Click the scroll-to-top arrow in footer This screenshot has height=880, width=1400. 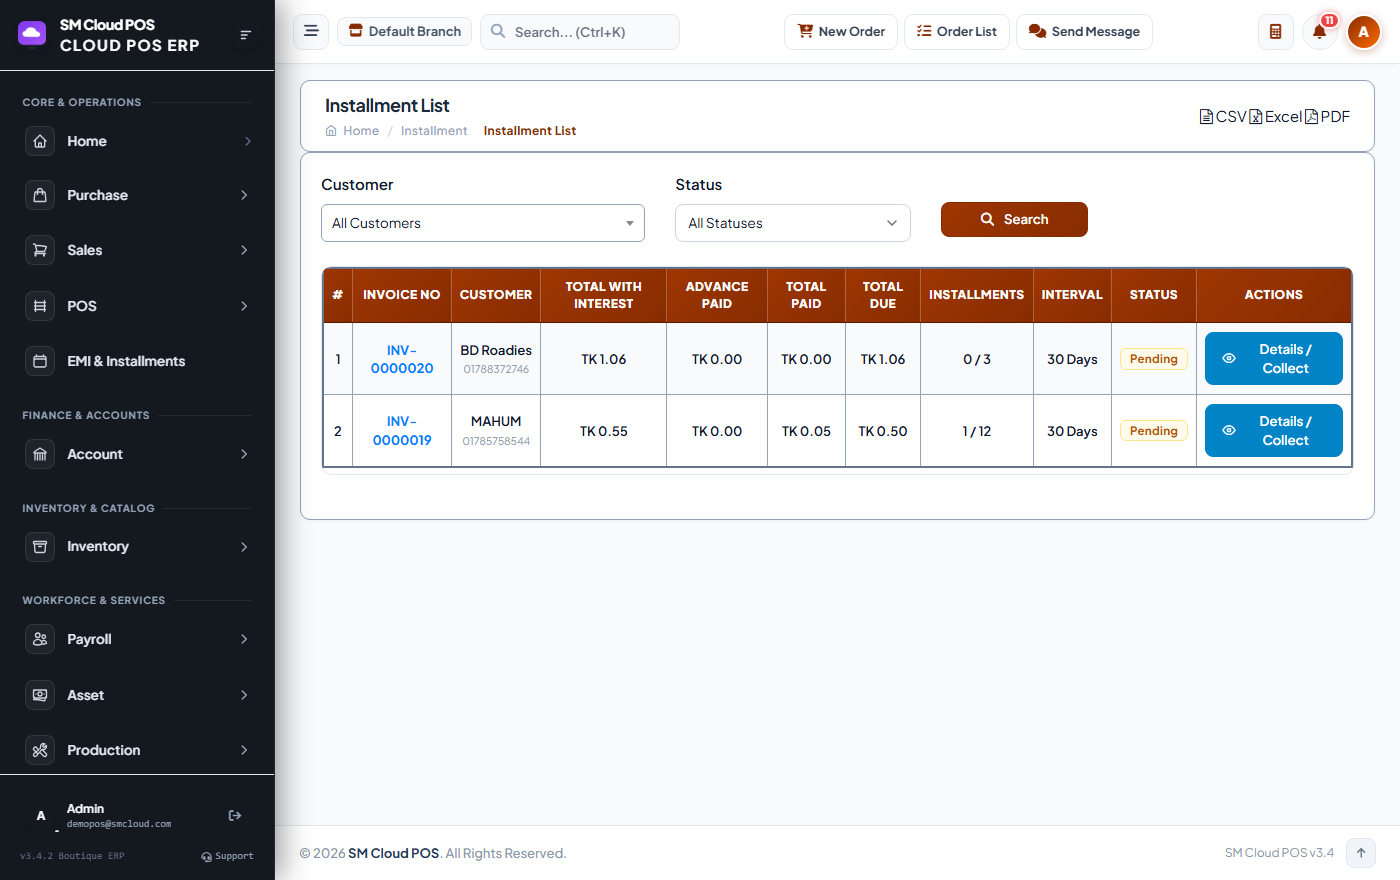coord(1361,853)
